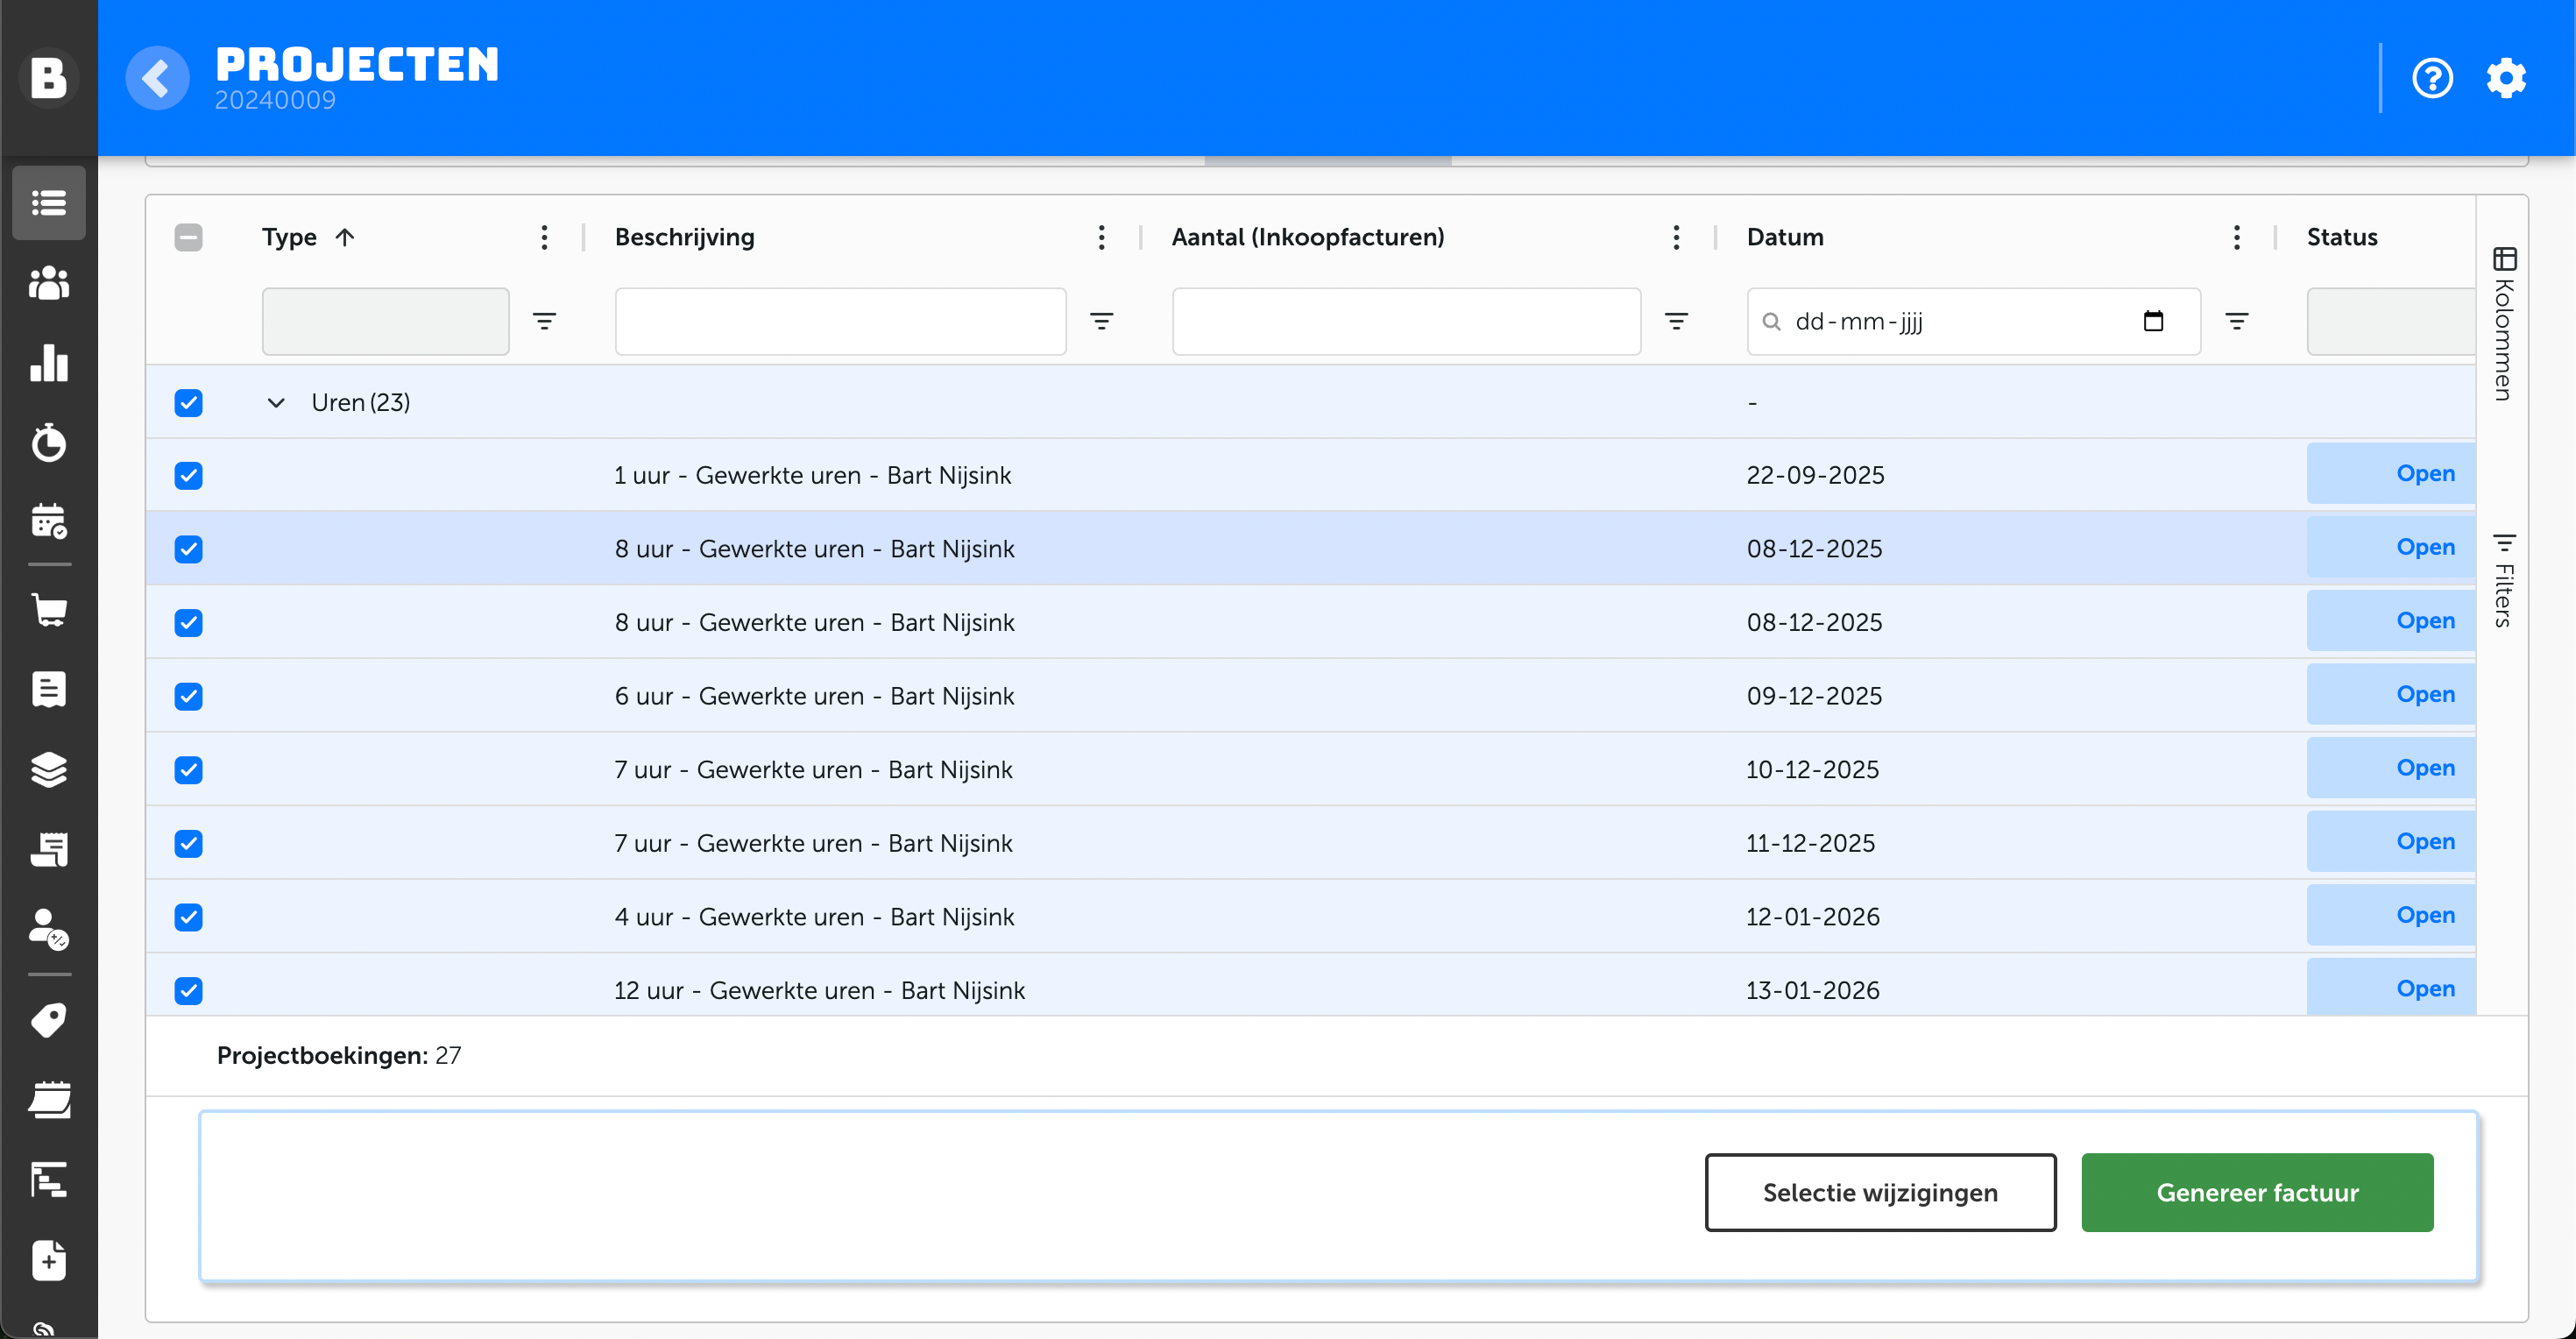
Task: Open the invoice printer sidebar icon
Action: (x=48, y=849)
